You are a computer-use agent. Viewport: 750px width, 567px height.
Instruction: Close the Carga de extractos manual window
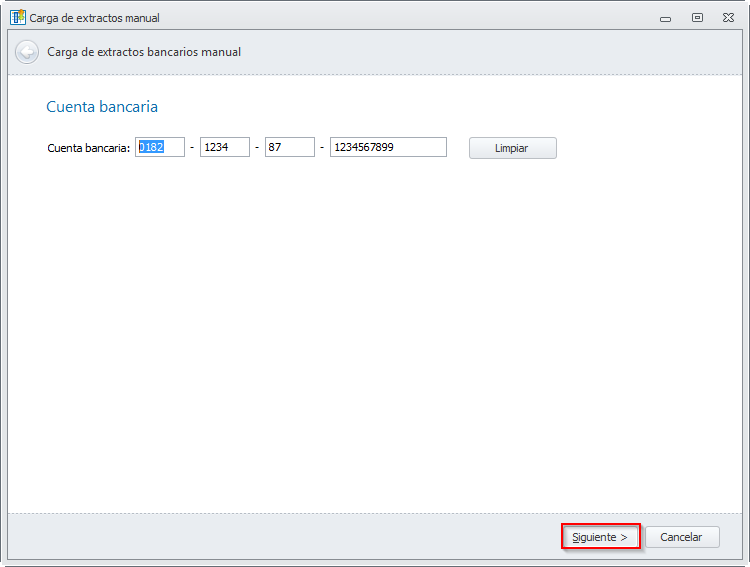[x=728, y=18]
